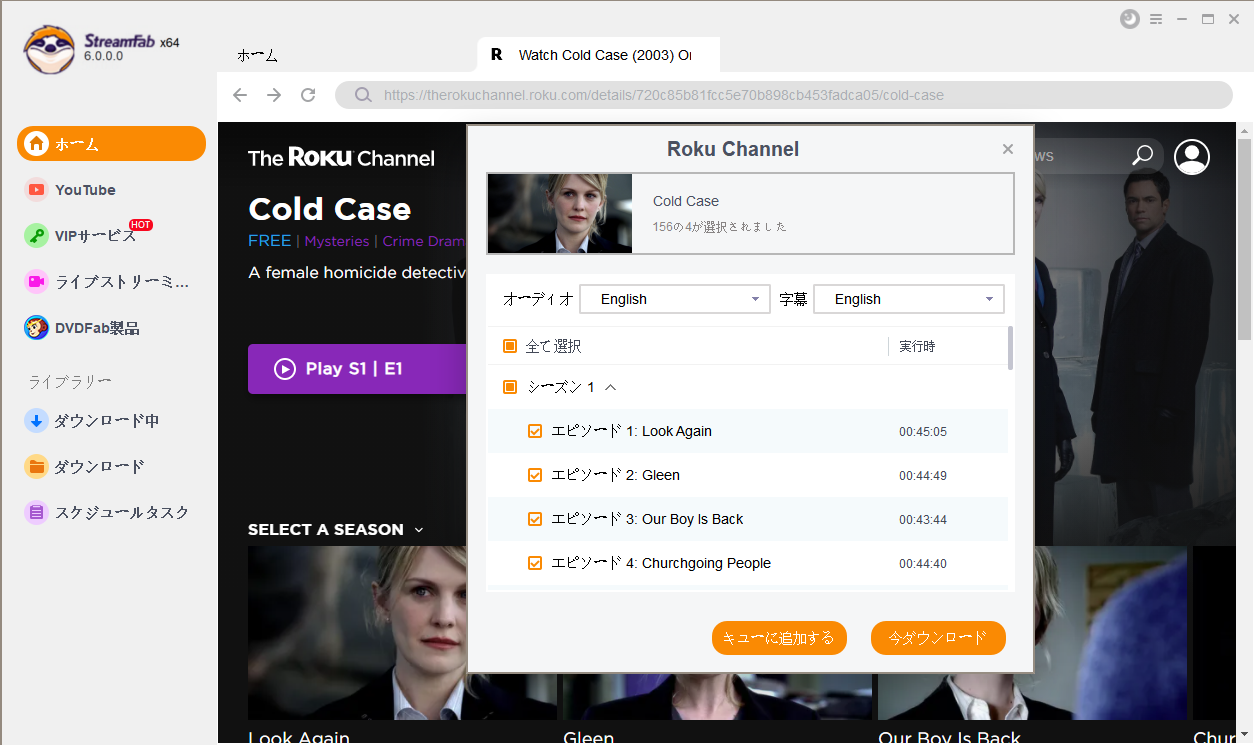
Task: Click キューに追加する button
Action: pyautogui.click(x=779, y=638)
